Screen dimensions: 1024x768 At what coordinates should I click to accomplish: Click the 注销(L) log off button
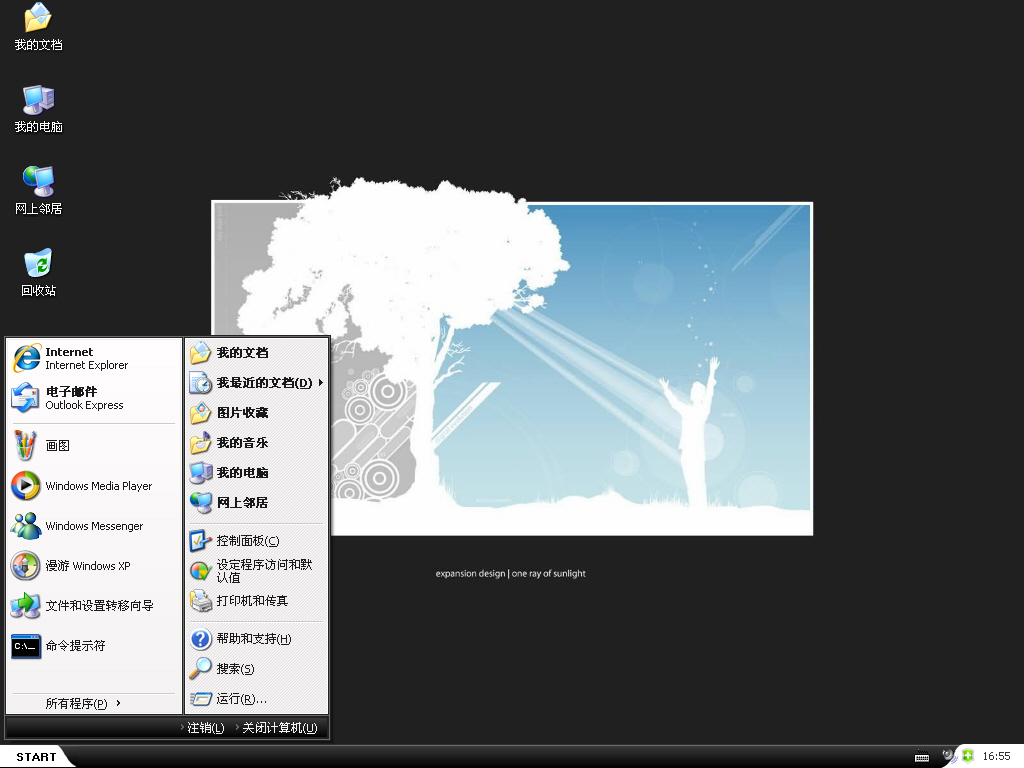pyautogui.click(x=203, y=728)
